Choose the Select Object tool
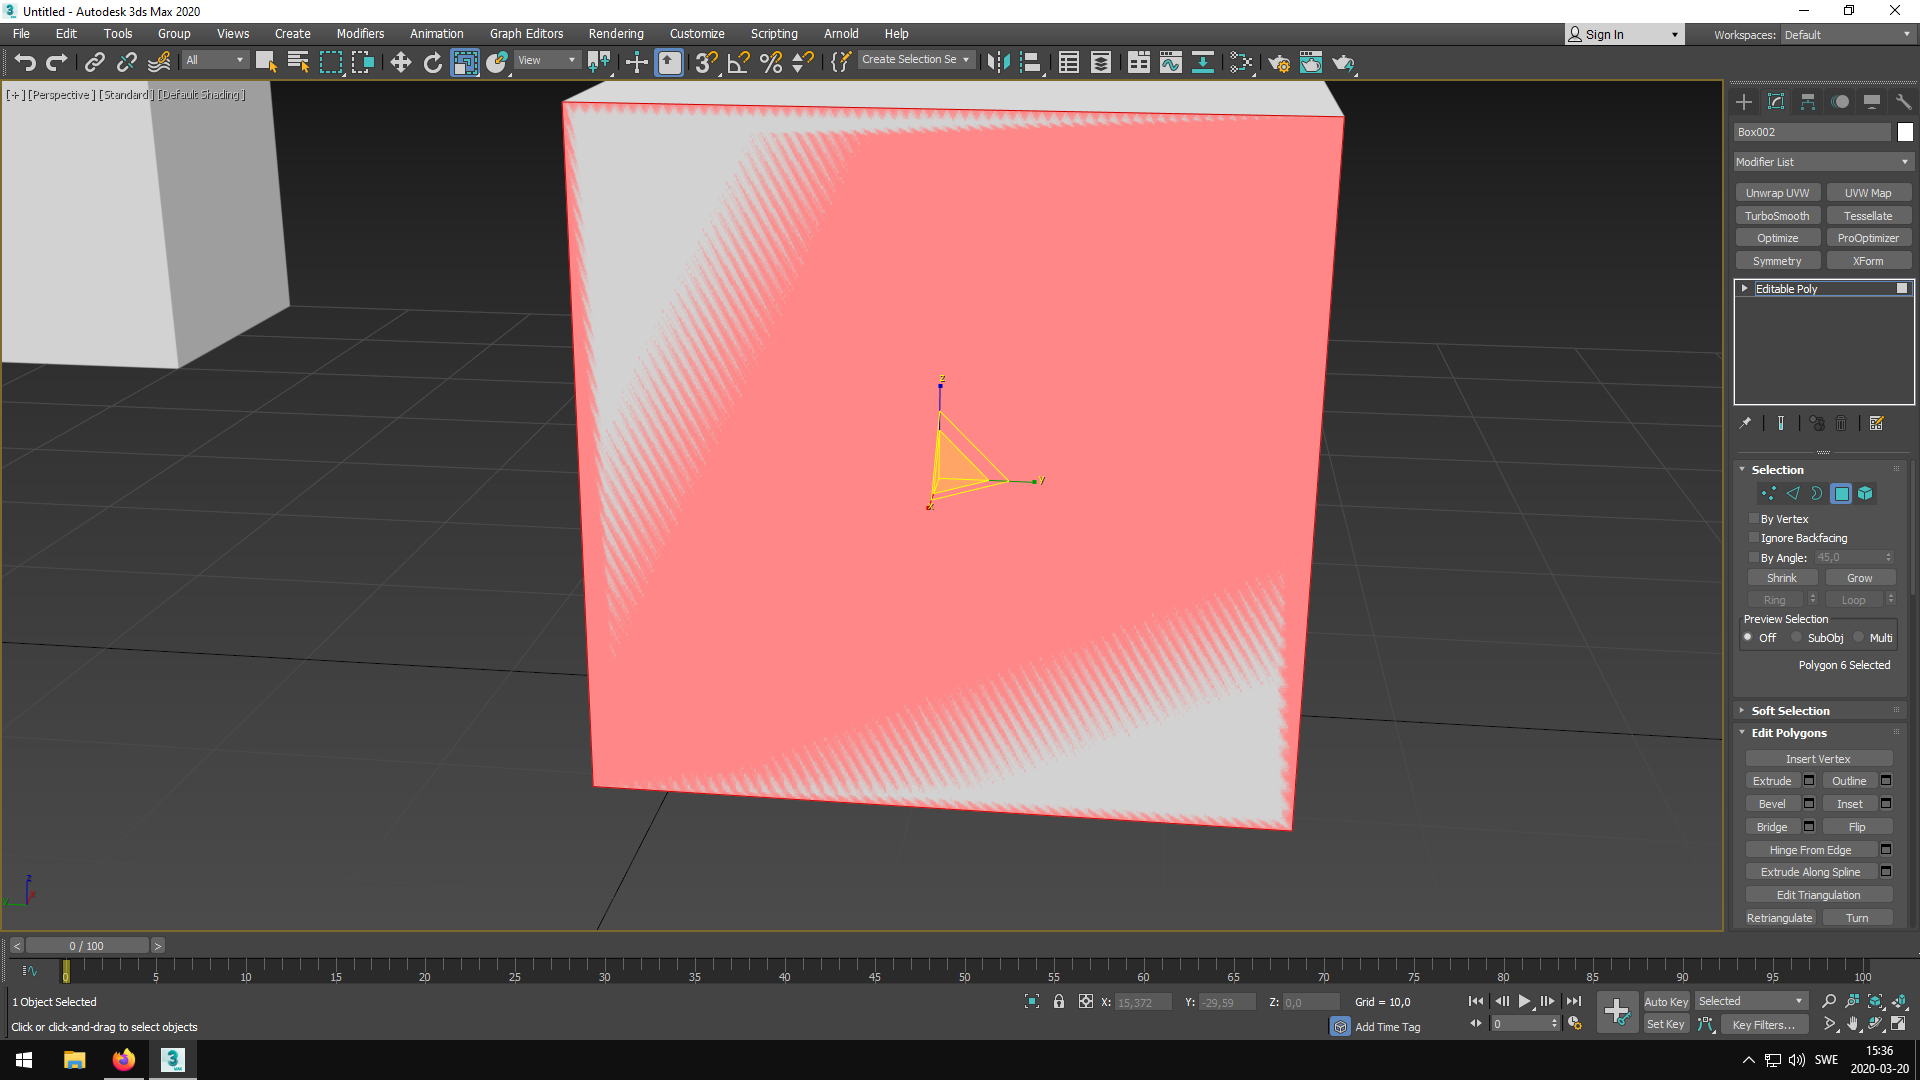The height and width of the screenshot is (1080, 1920). pos(266,63)
